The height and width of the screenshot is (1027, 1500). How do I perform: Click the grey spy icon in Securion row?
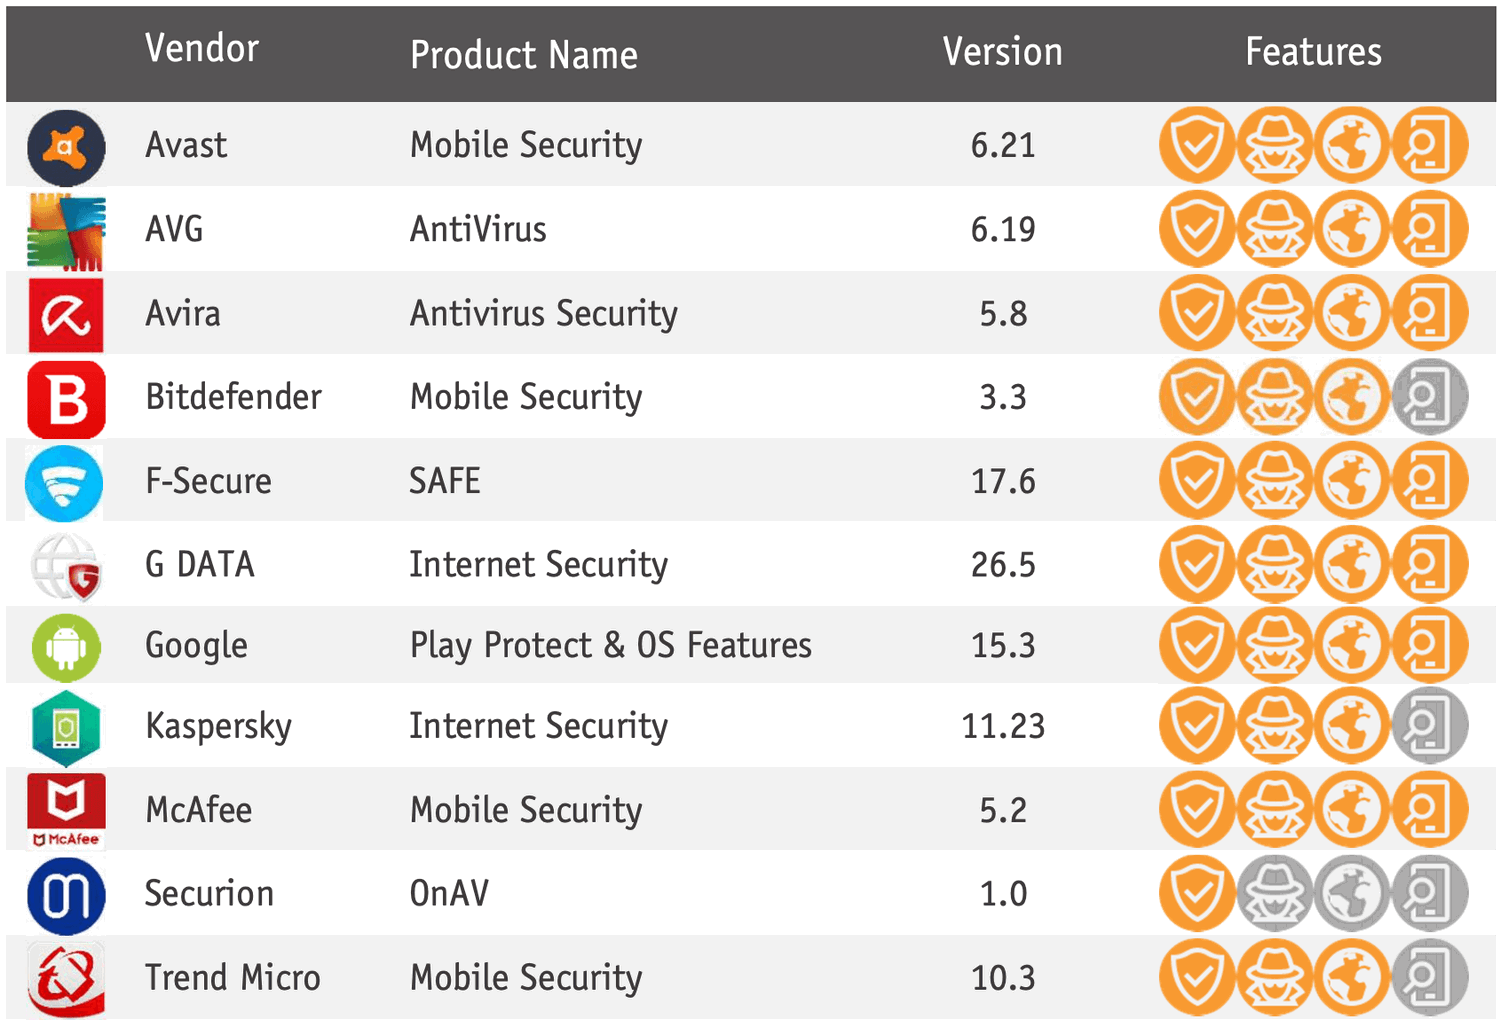pyautogui.click(x=1274, y=893)
